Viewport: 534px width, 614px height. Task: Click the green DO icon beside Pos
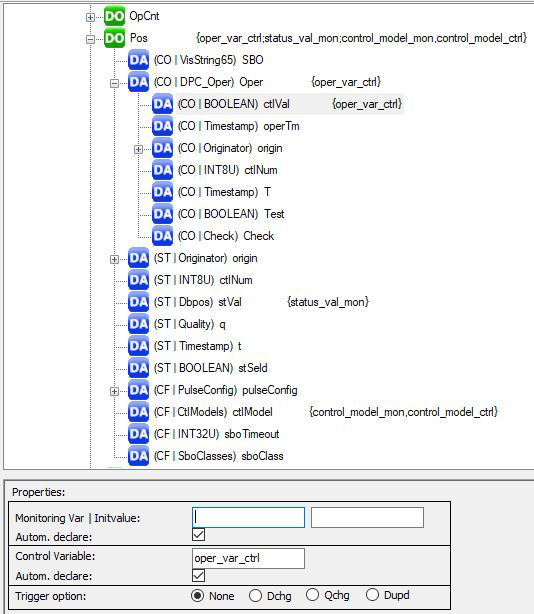[x=115, y=38]
